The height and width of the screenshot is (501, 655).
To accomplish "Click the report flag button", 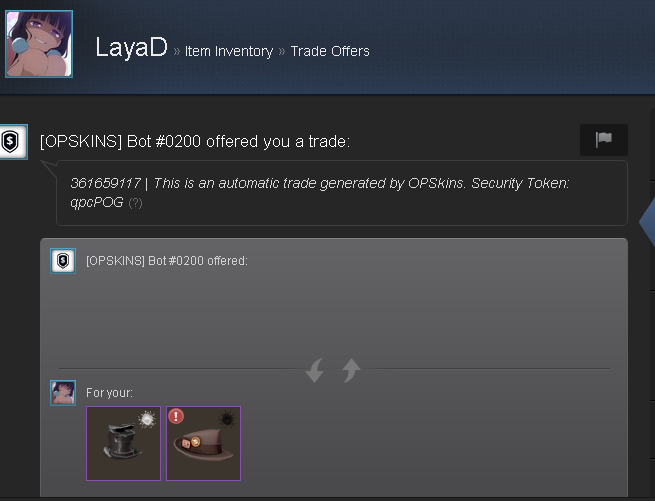I will pos(604,140).
